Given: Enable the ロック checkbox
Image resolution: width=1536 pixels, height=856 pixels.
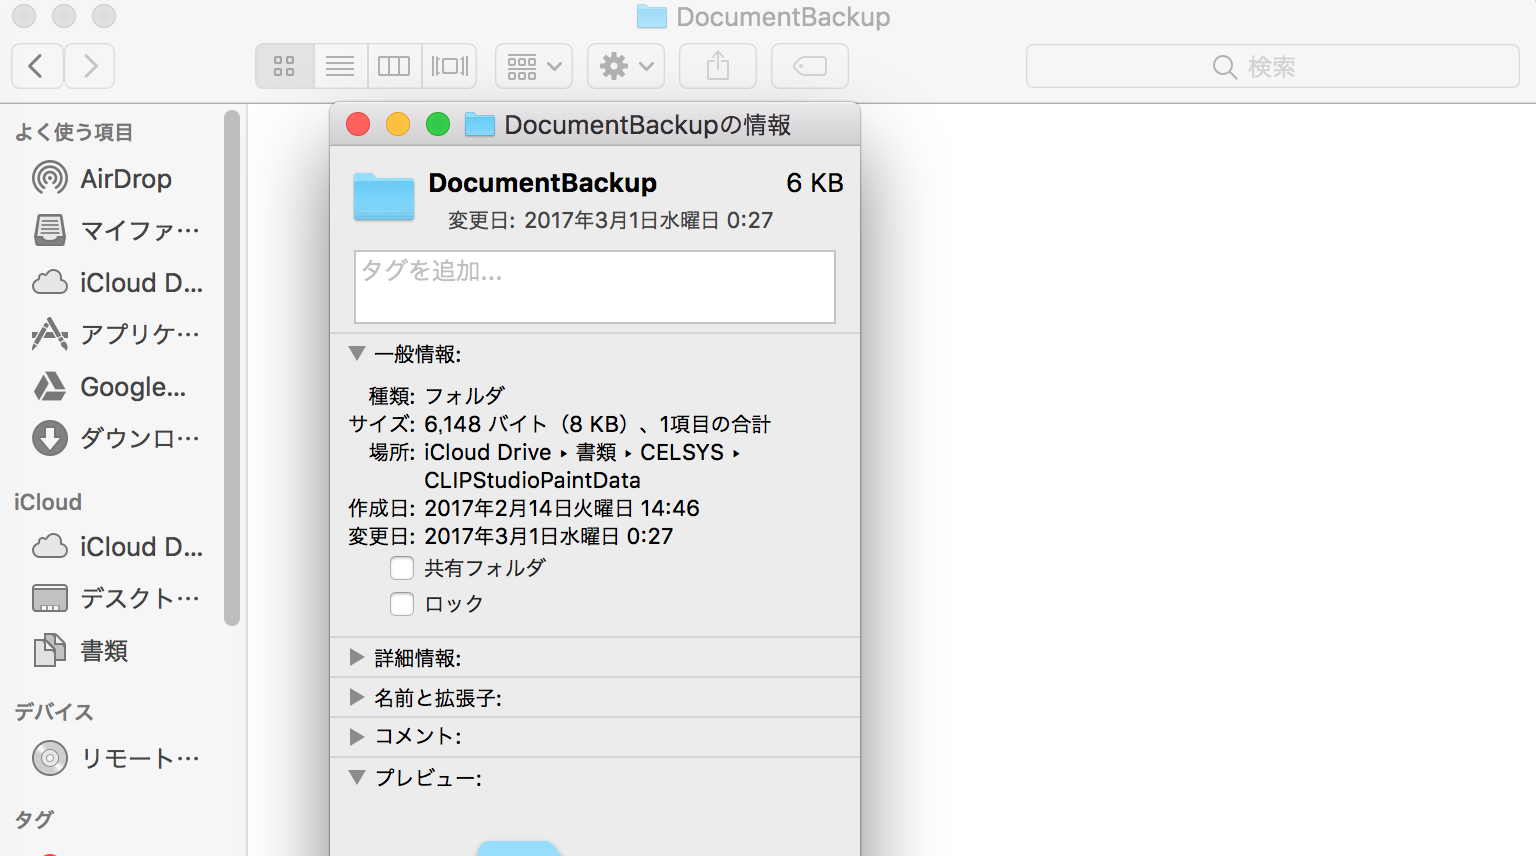Looking at the screenshot, I should tap(402, 604).
